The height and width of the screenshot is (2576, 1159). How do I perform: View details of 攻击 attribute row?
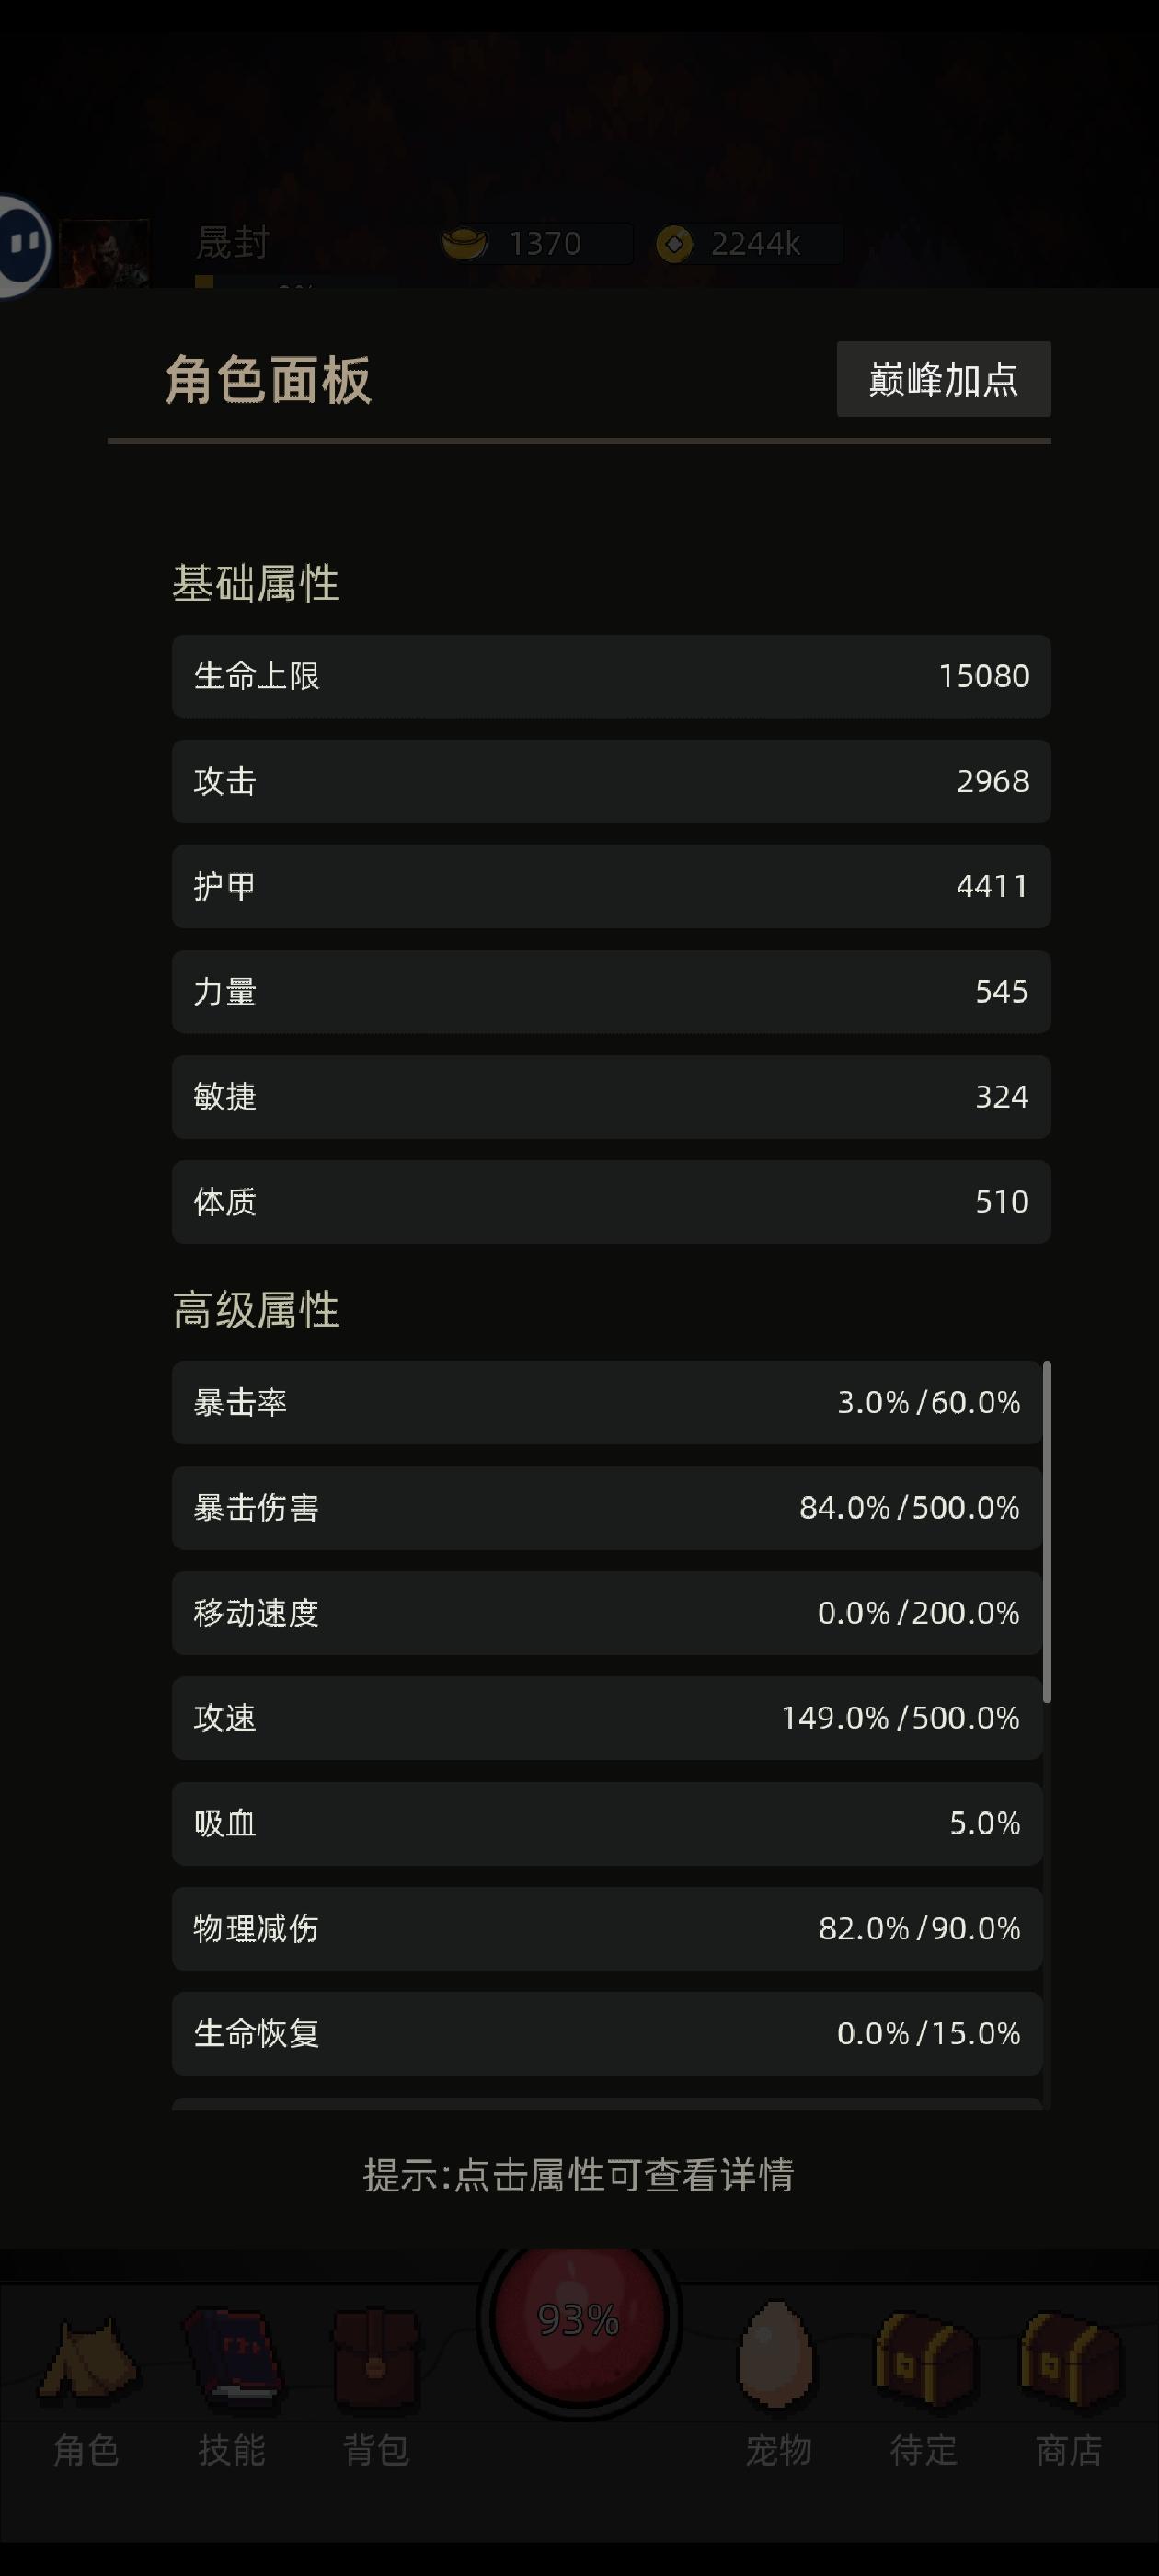pos(611,781)
